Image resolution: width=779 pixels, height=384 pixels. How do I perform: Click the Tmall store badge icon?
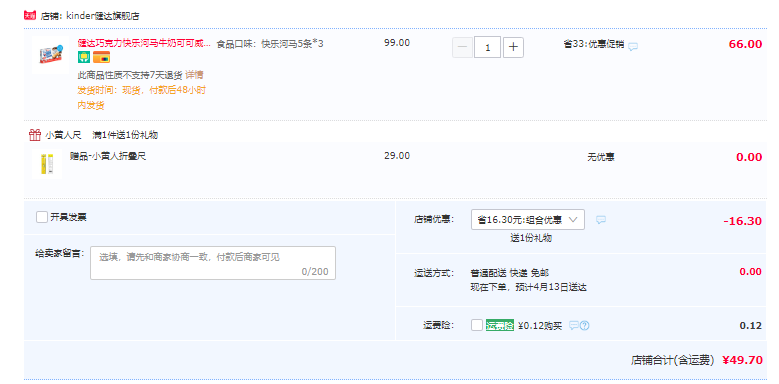(x=30, y=15)
